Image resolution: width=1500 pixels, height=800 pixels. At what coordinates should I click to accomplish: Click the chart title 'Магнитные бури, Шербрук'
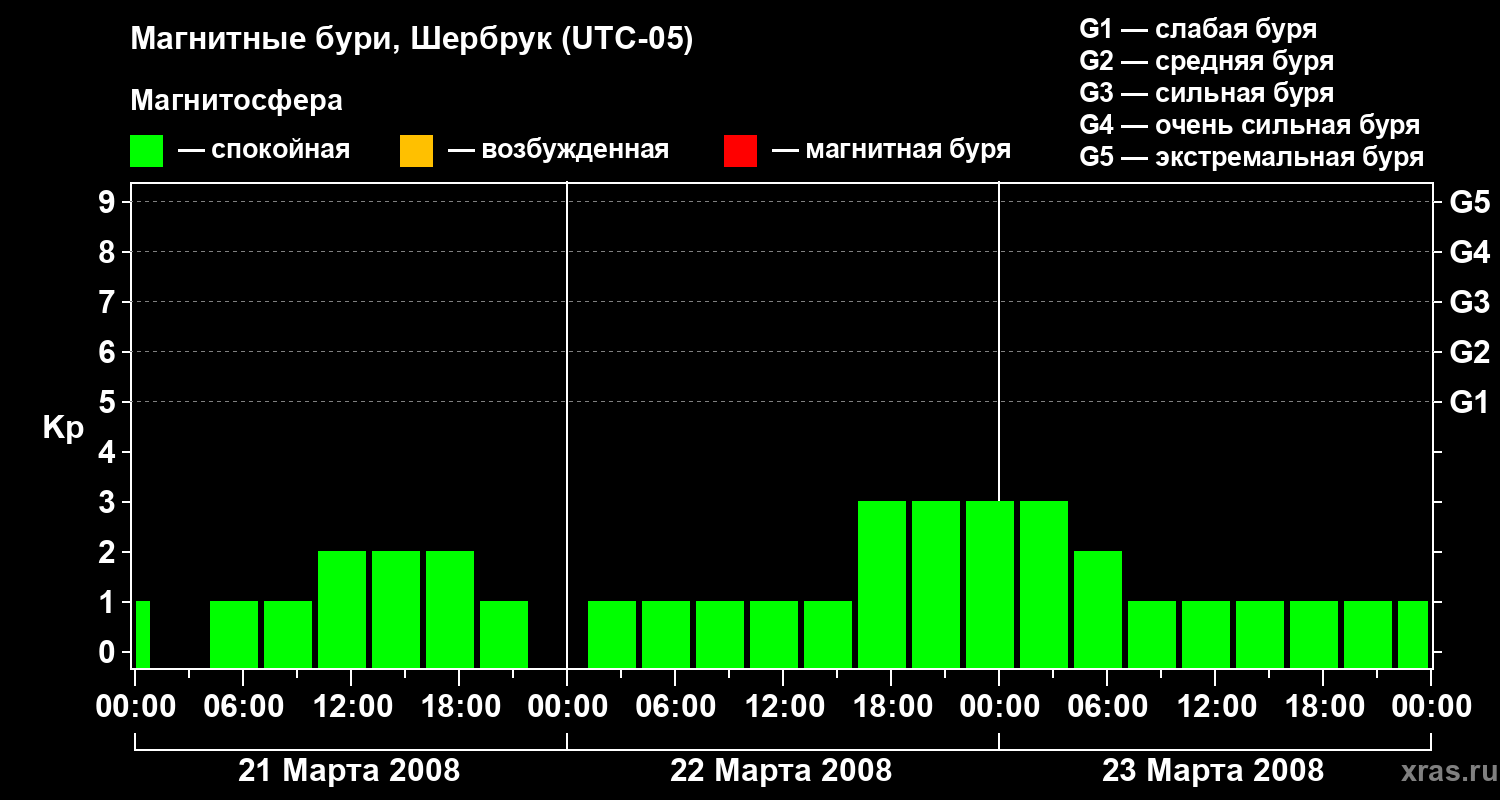(x=341, y=41)
